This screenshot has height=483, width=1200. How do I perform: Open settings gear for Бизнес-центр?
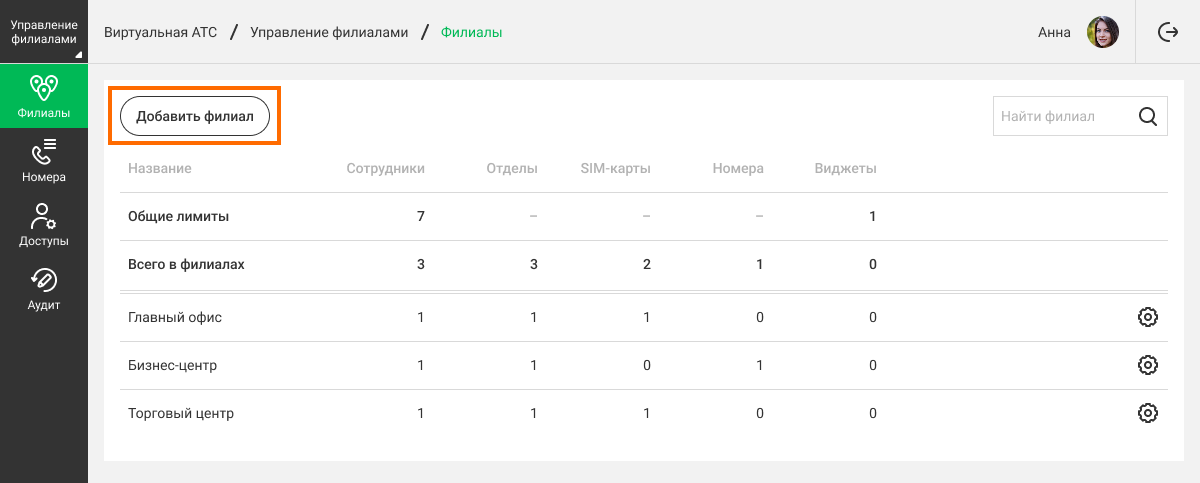1148,365
